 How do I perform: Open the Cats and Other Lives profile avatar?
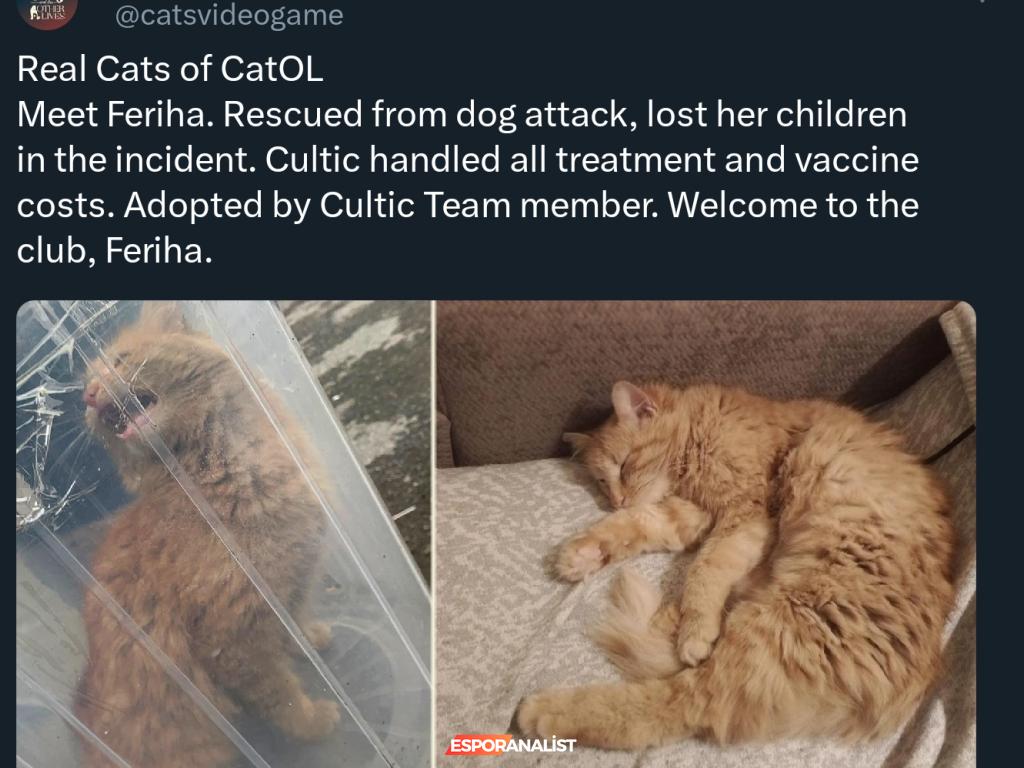pos(47,13)
